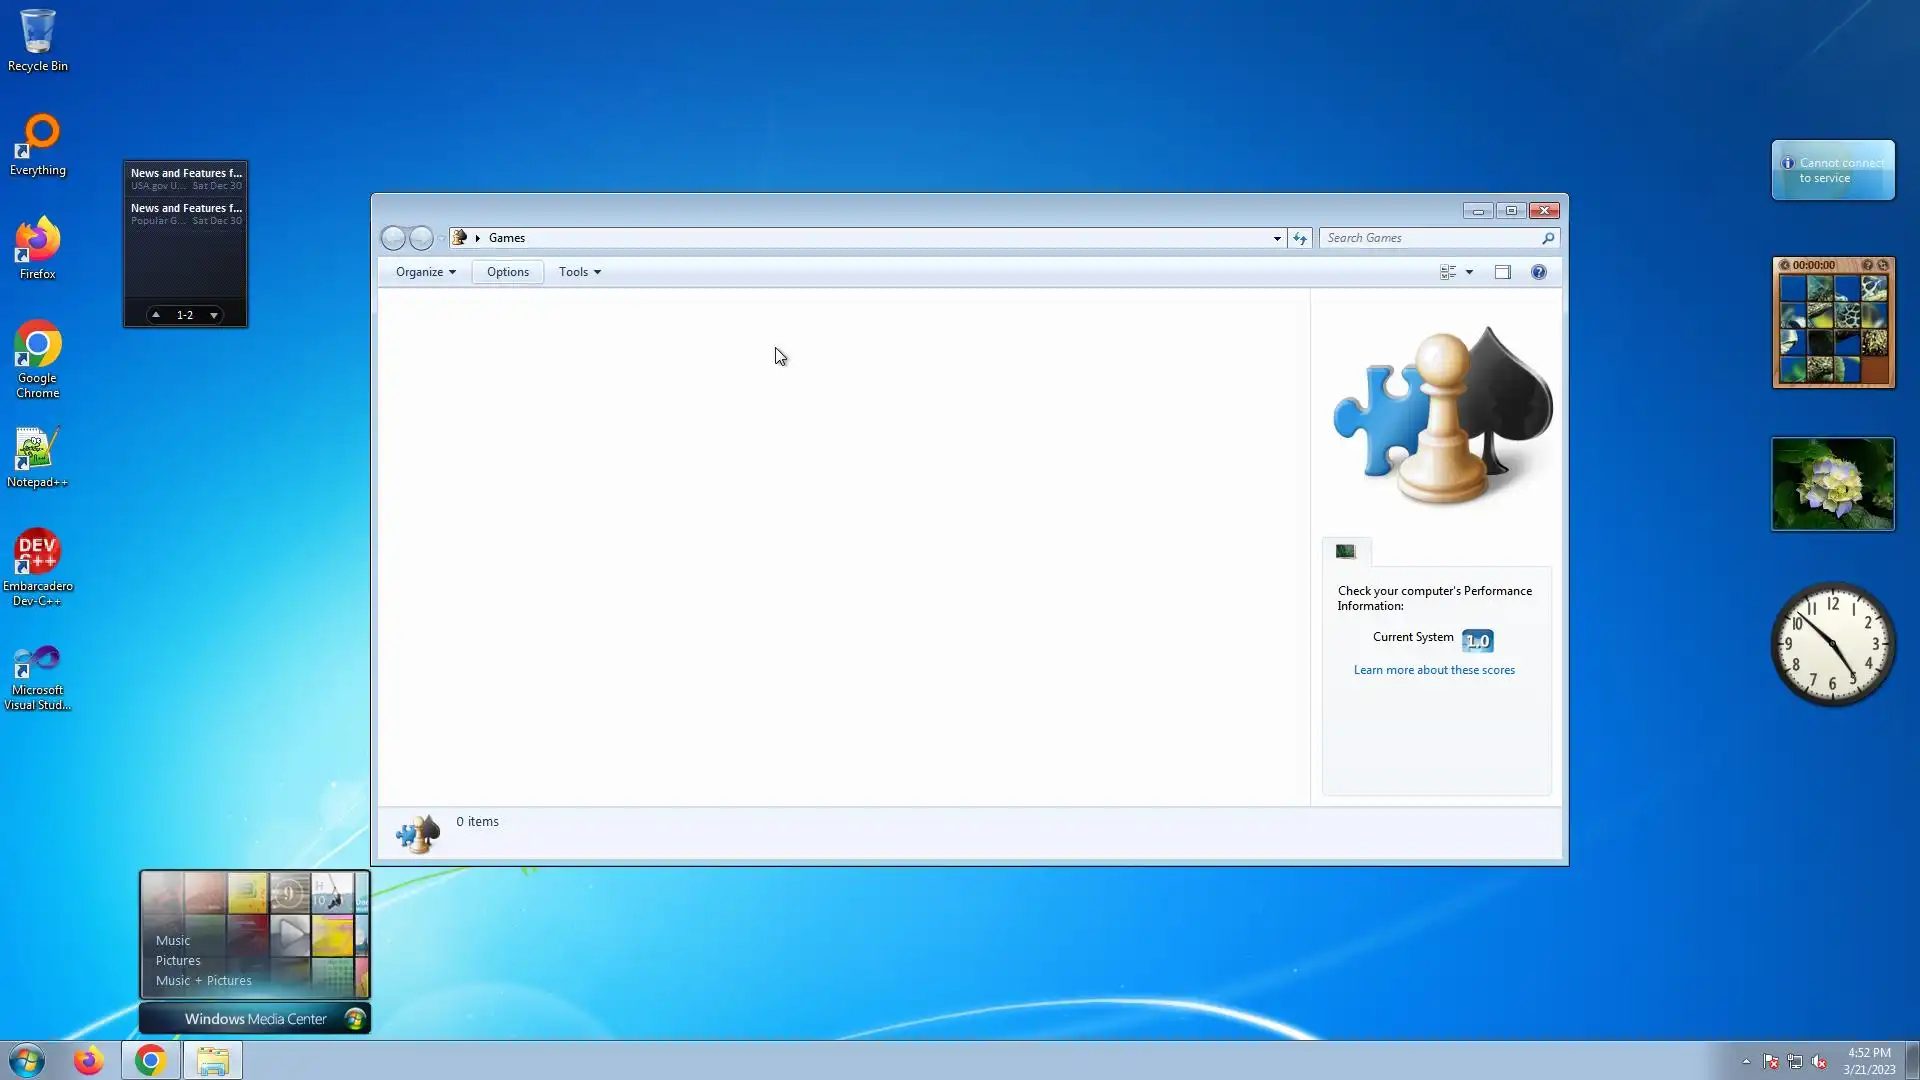
Task: Open the Tools dropdown menu
Action: 579,272
